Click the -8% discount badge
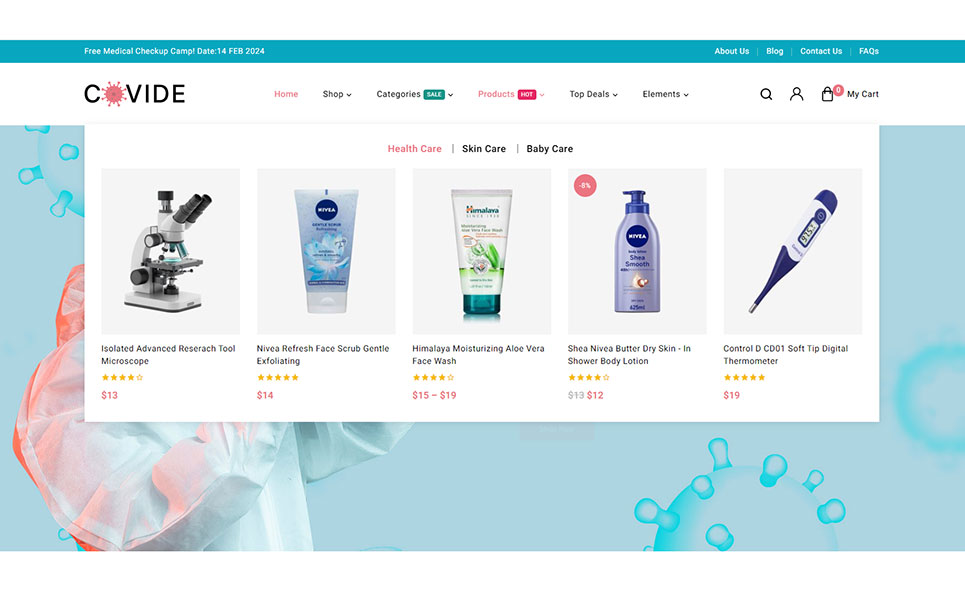The image size is (965, 600). point(585,185)
